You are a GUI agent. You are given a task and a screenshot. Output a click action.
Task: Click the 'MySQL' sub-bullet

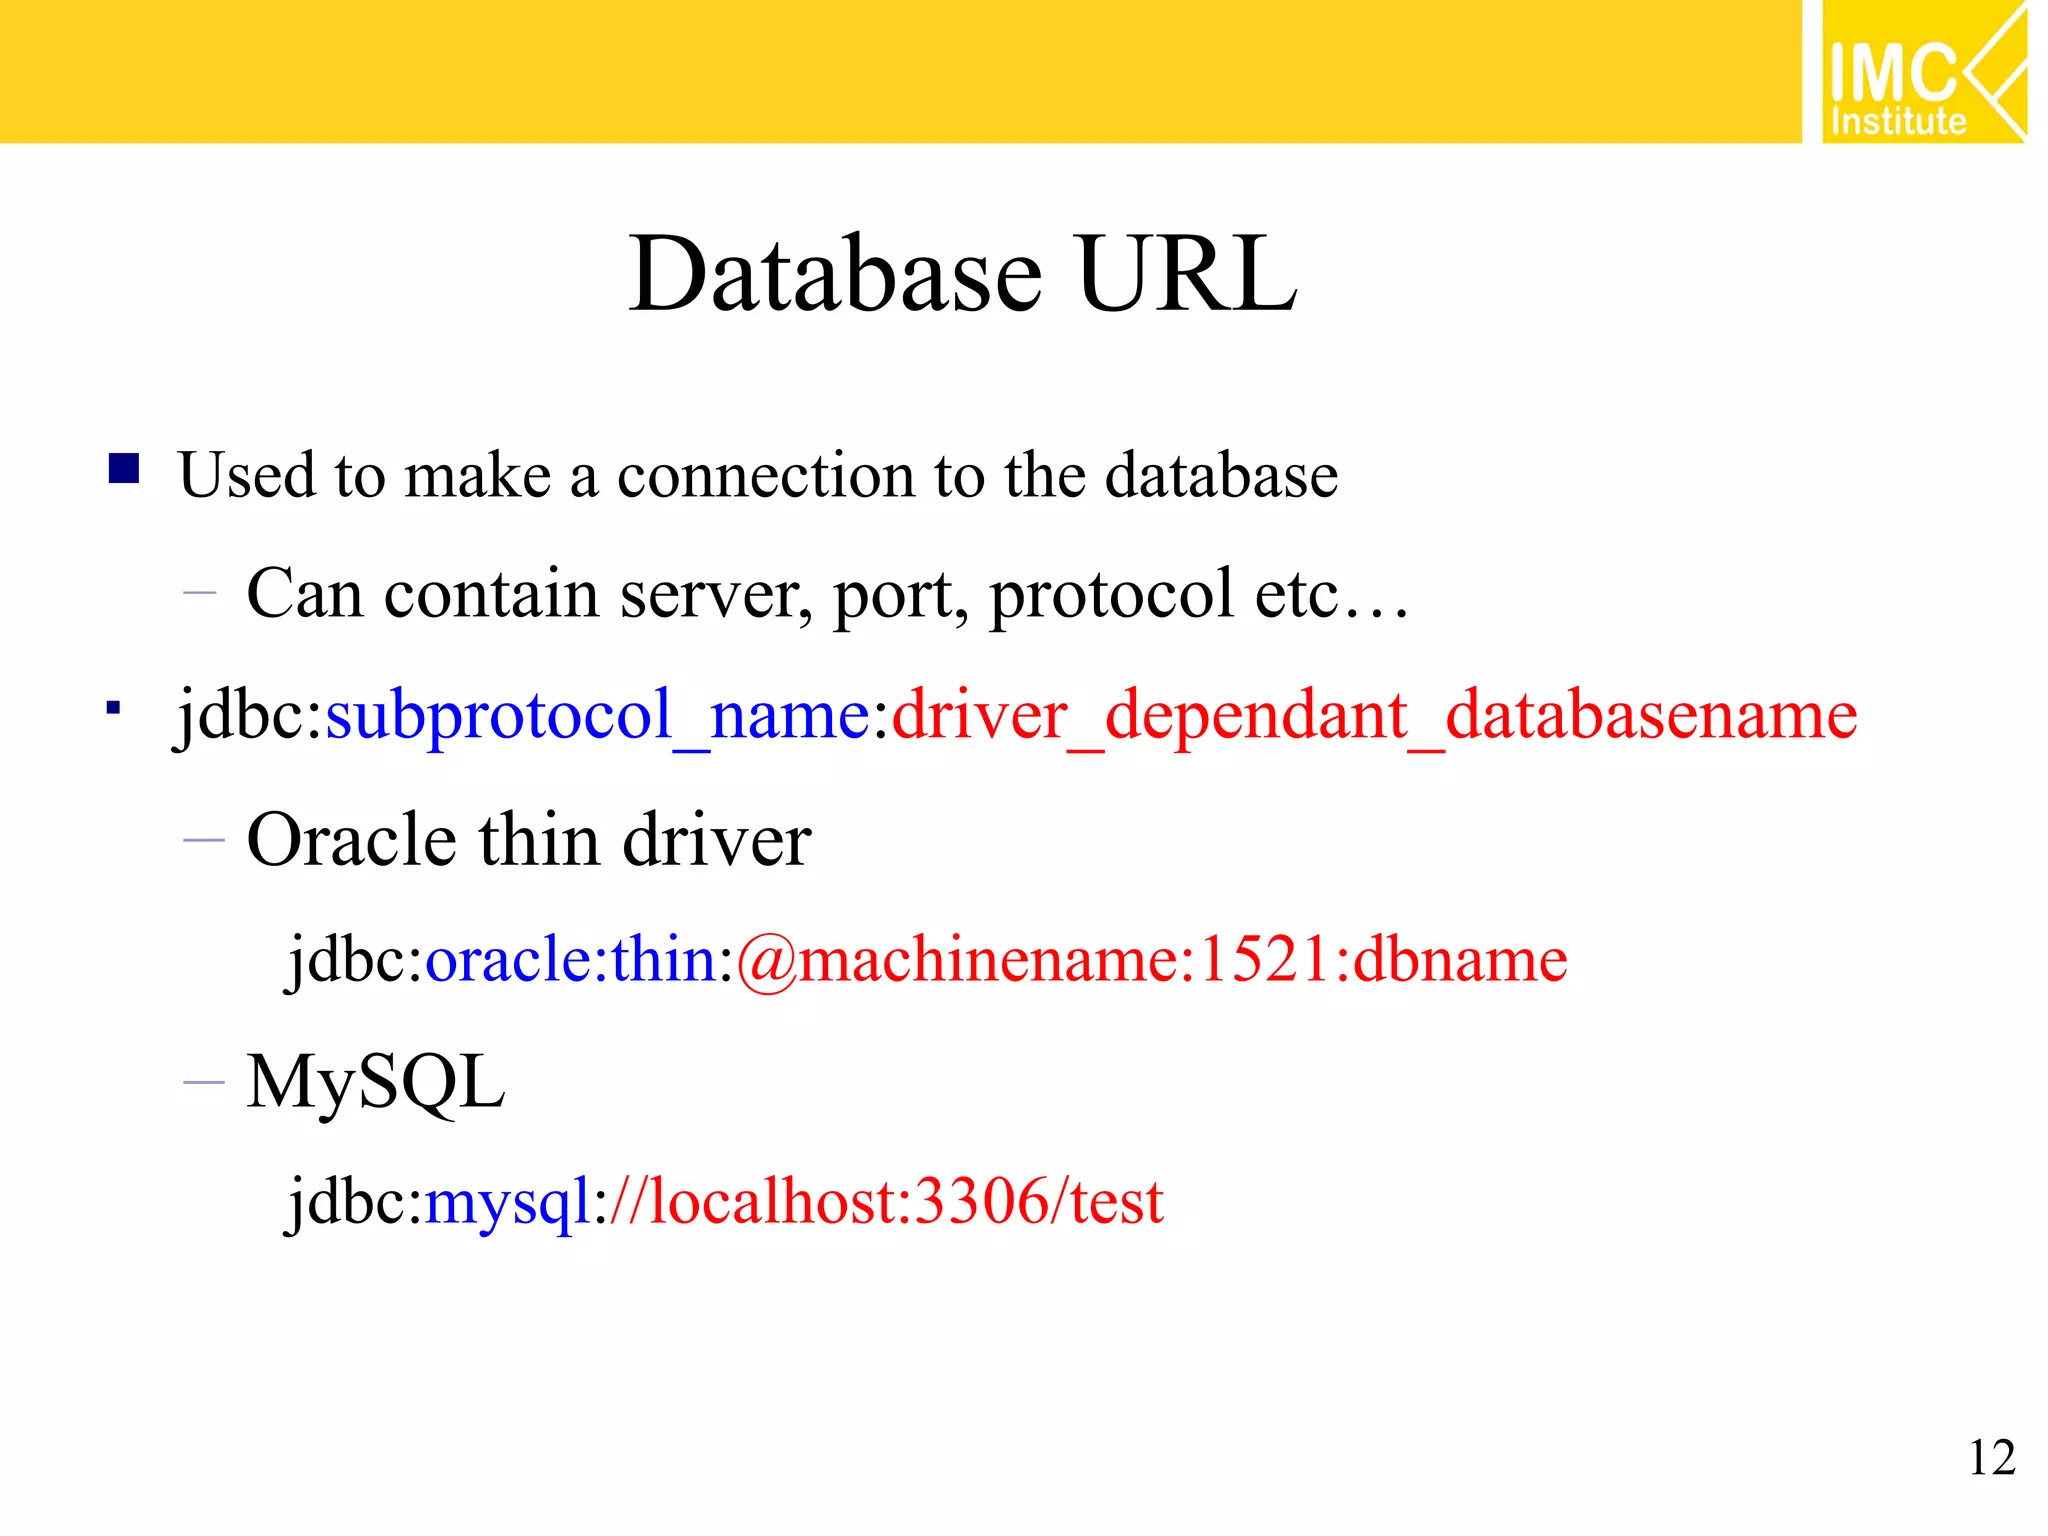(376, 1083)
